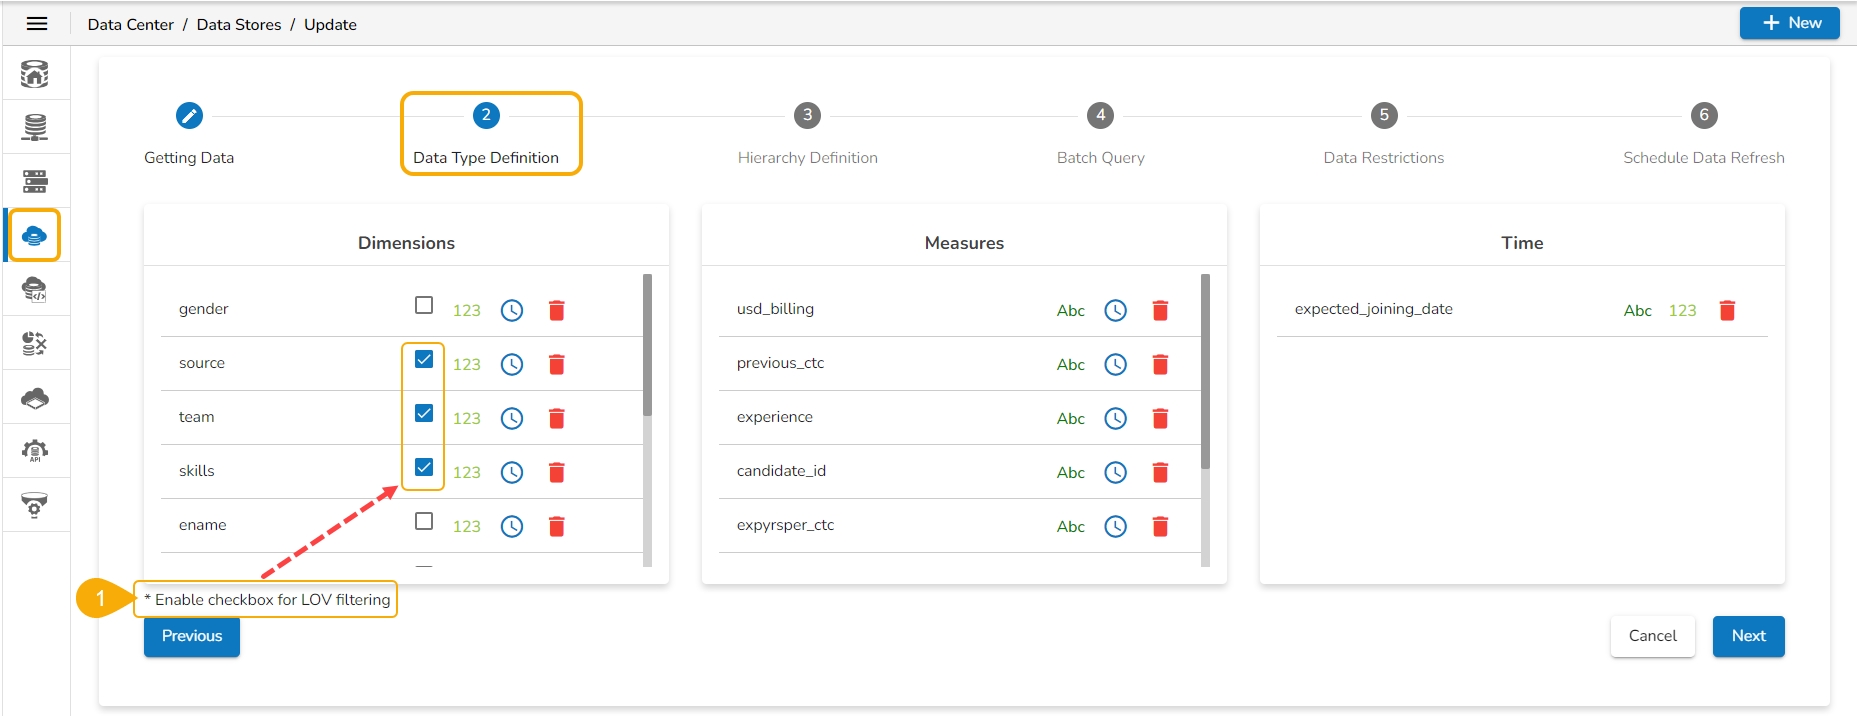
Task: Open the highlighted Data Stores sidebar icon
Action: coord(35,236)
